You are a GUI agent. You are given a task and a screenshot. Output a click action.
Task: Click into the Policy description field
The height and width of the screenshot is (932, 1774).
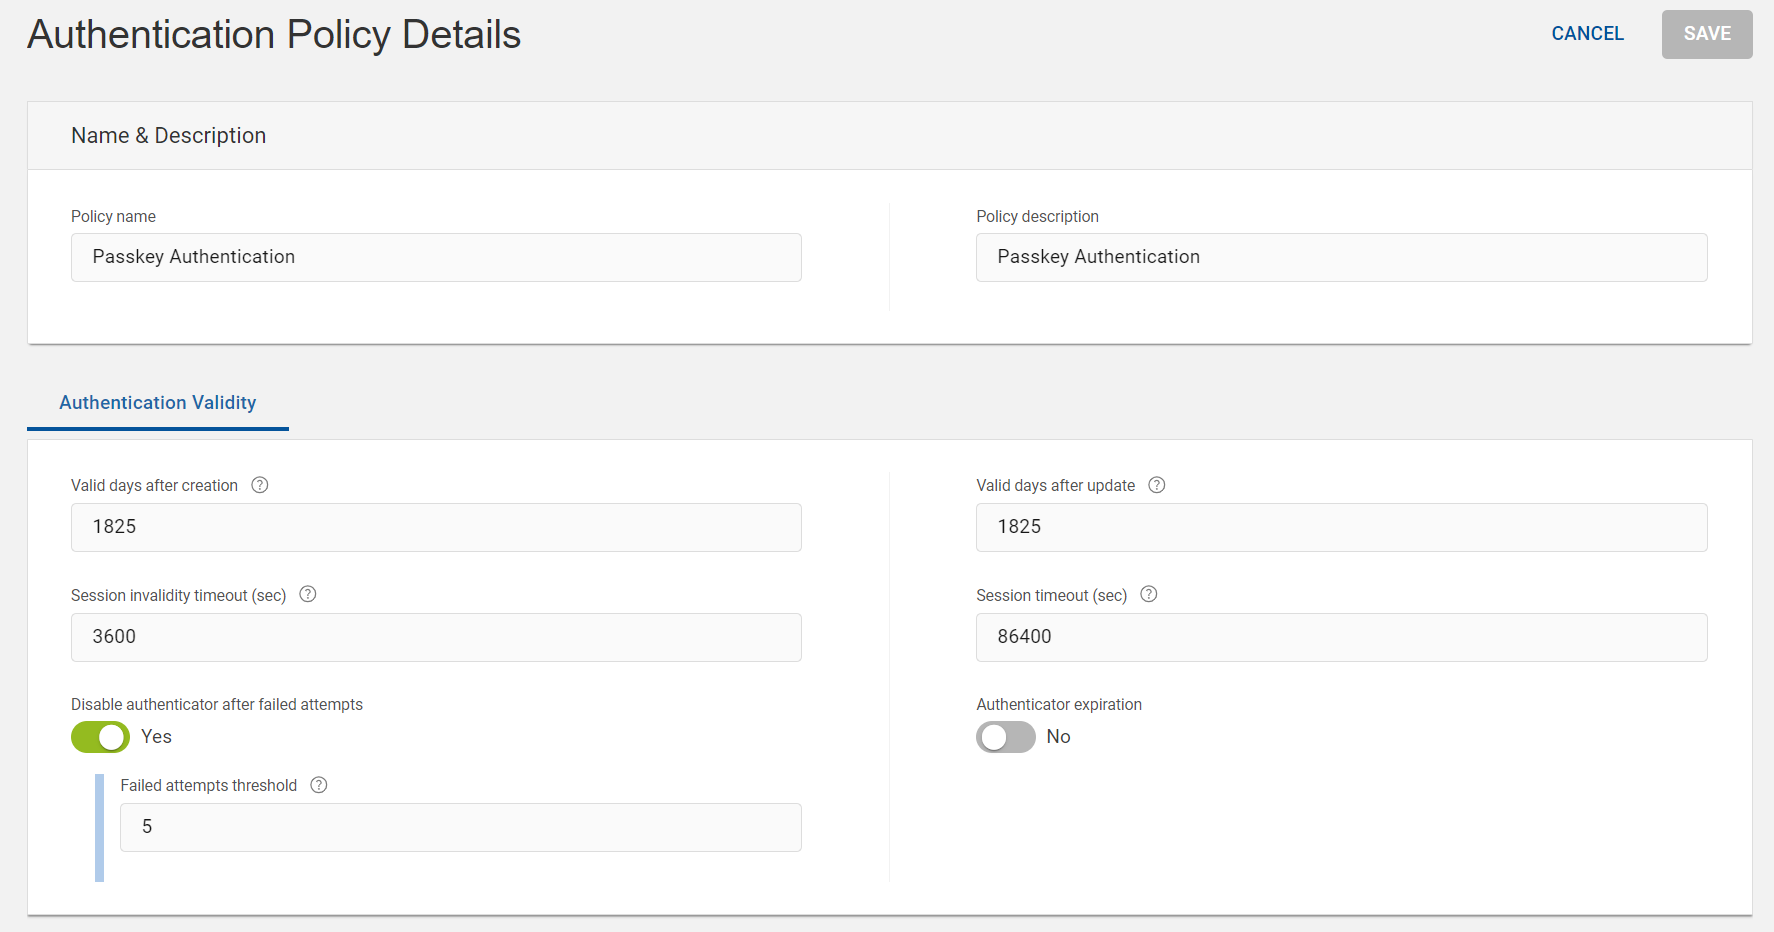[x=1341, y=257]
